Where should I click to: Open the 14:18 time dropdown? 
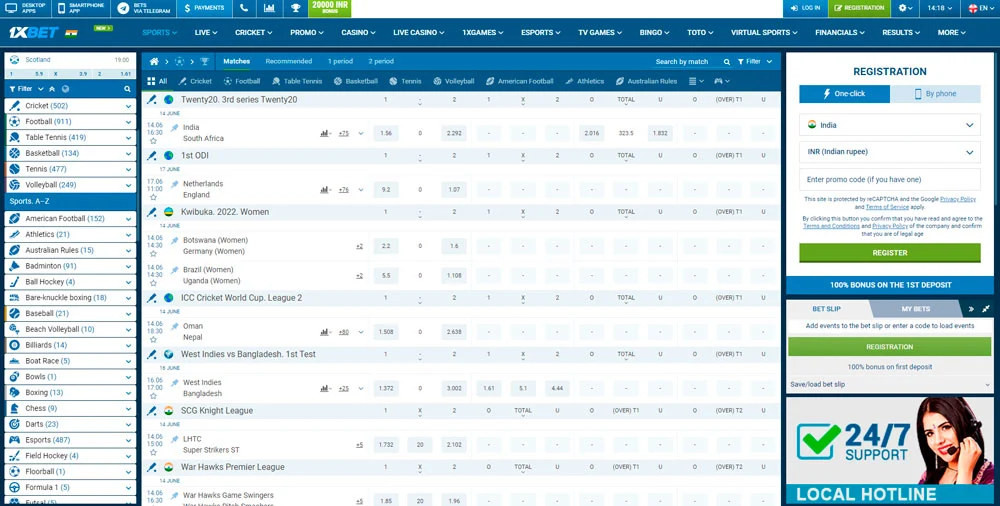coord(940,8)
